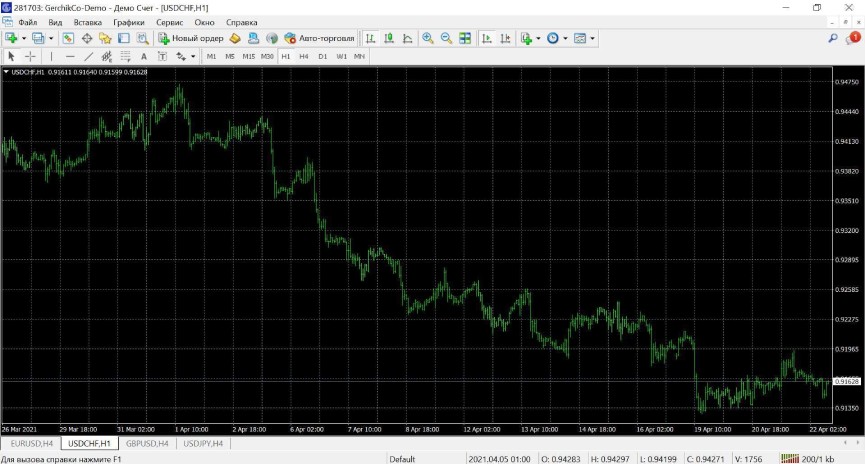The height and width of the screenshot is (464, 865).
Task: Switch to the USDJPY,H4 chart tab
Action: tap(203, 444)
